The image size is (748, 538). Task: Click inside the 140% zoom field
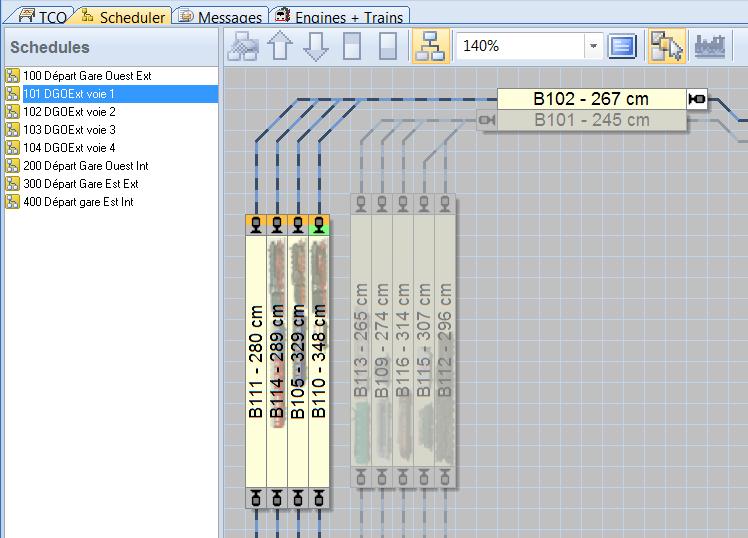[x=520, y=46]
